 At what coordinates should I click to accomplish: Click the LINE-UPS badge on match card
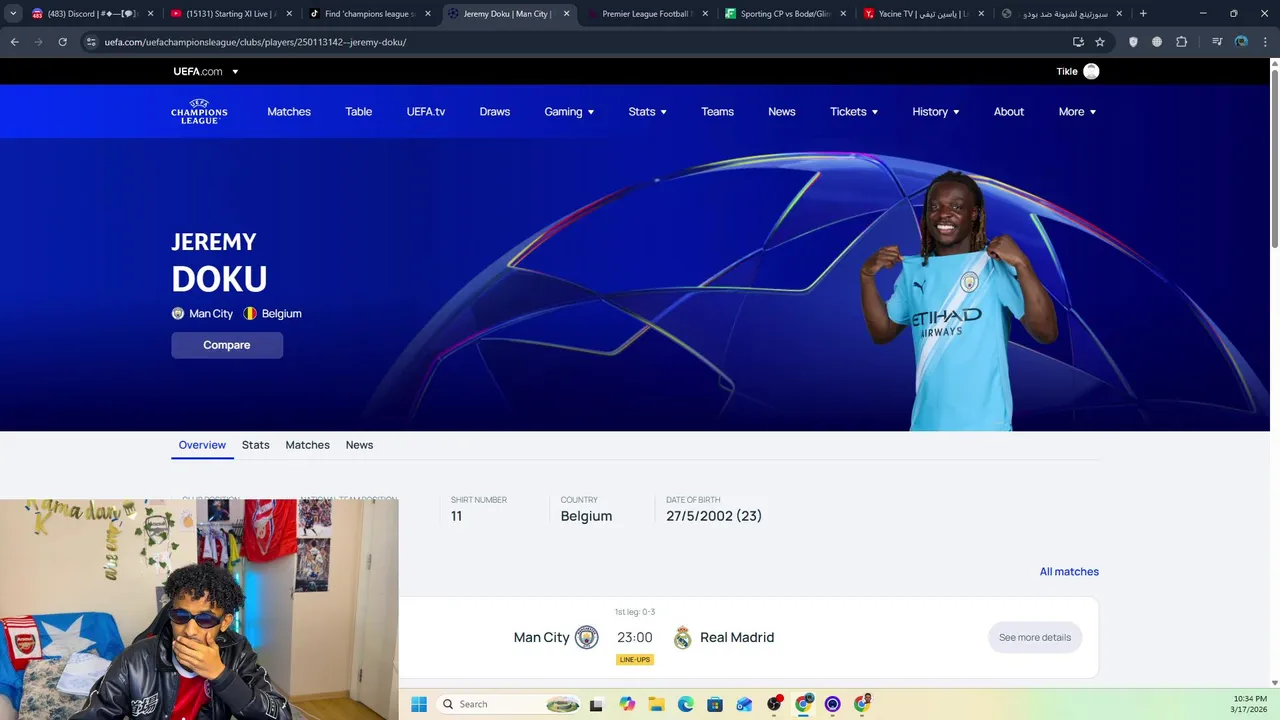(635, 660)
